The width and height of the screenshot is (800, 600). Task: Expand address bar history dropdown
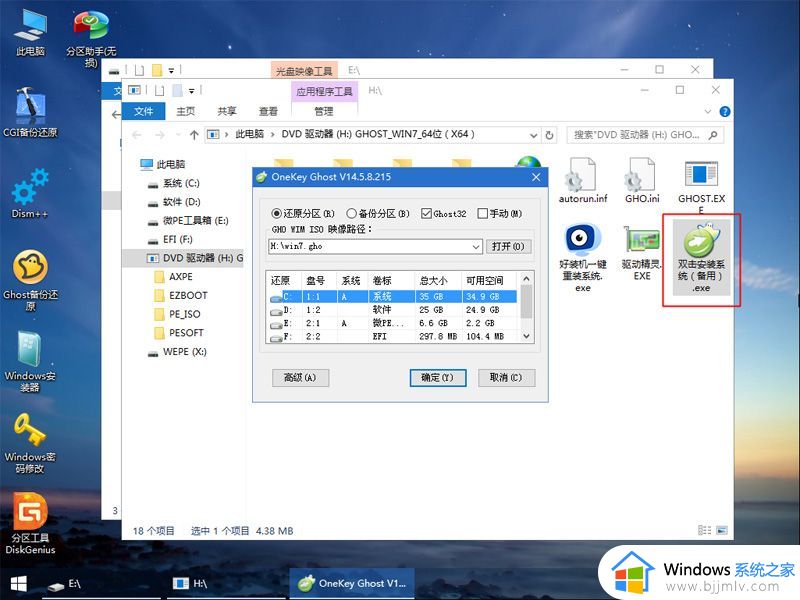pyautogui.click(x=534, y=135)
